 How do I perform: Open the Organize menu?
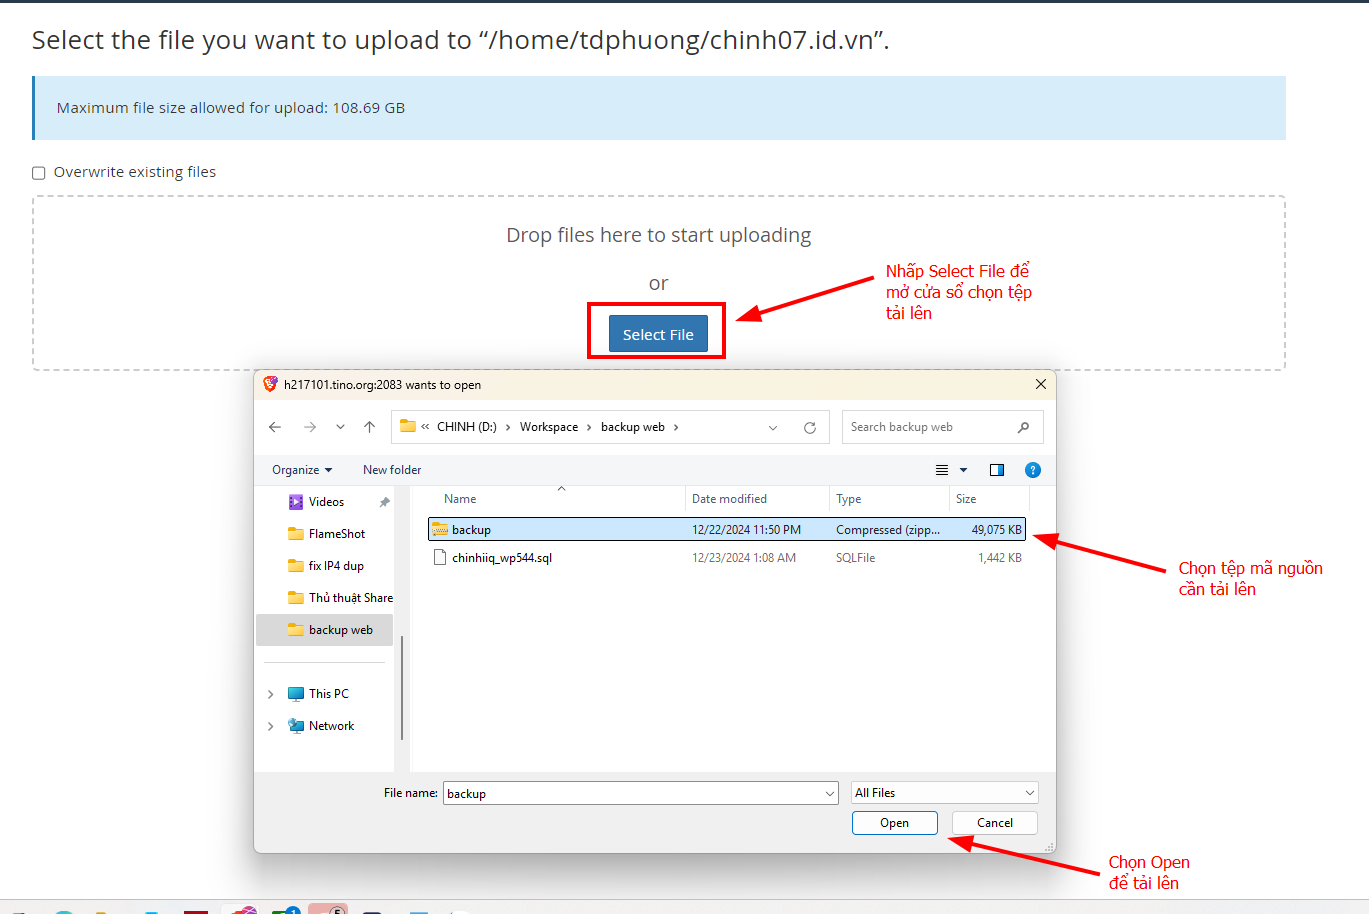[302, 470]
